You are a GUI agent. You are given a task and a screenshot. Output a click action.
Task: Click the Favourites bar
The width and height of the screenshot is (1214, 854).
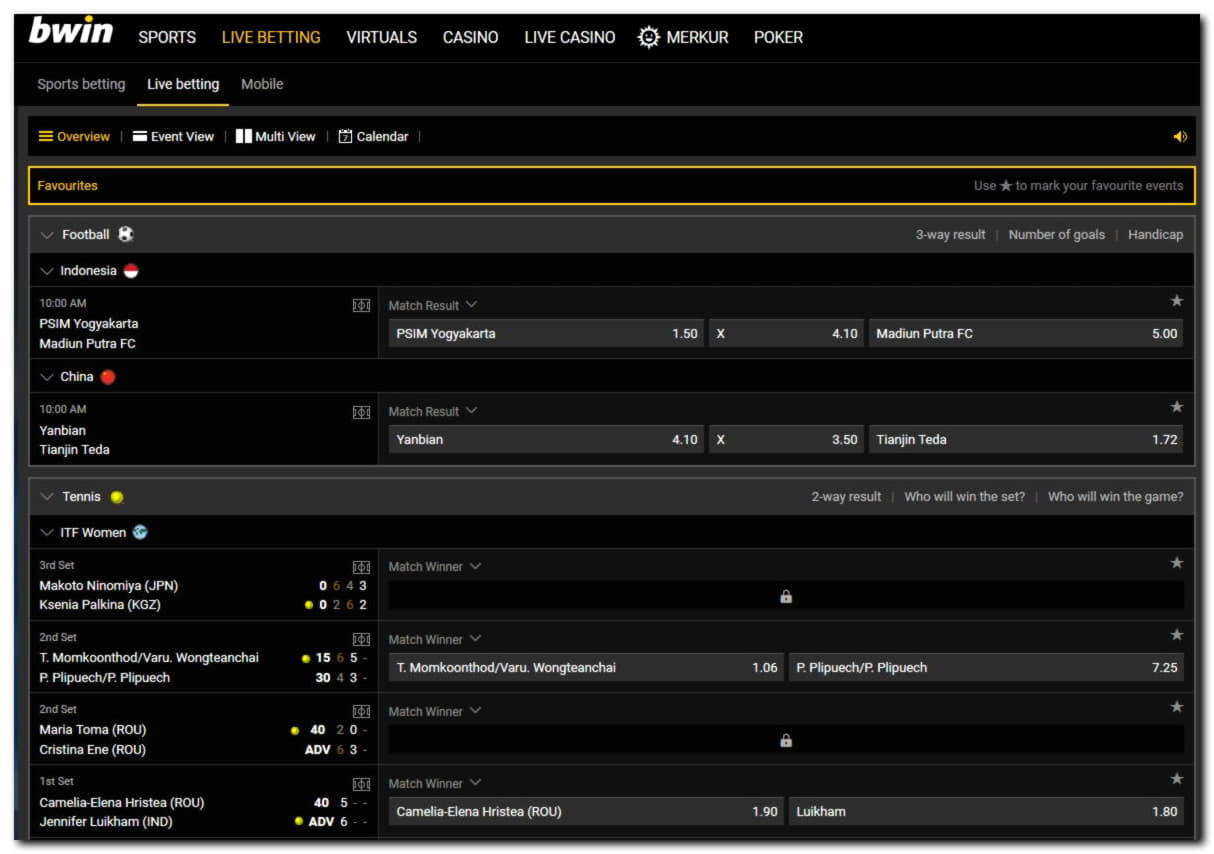click(611, 185)
